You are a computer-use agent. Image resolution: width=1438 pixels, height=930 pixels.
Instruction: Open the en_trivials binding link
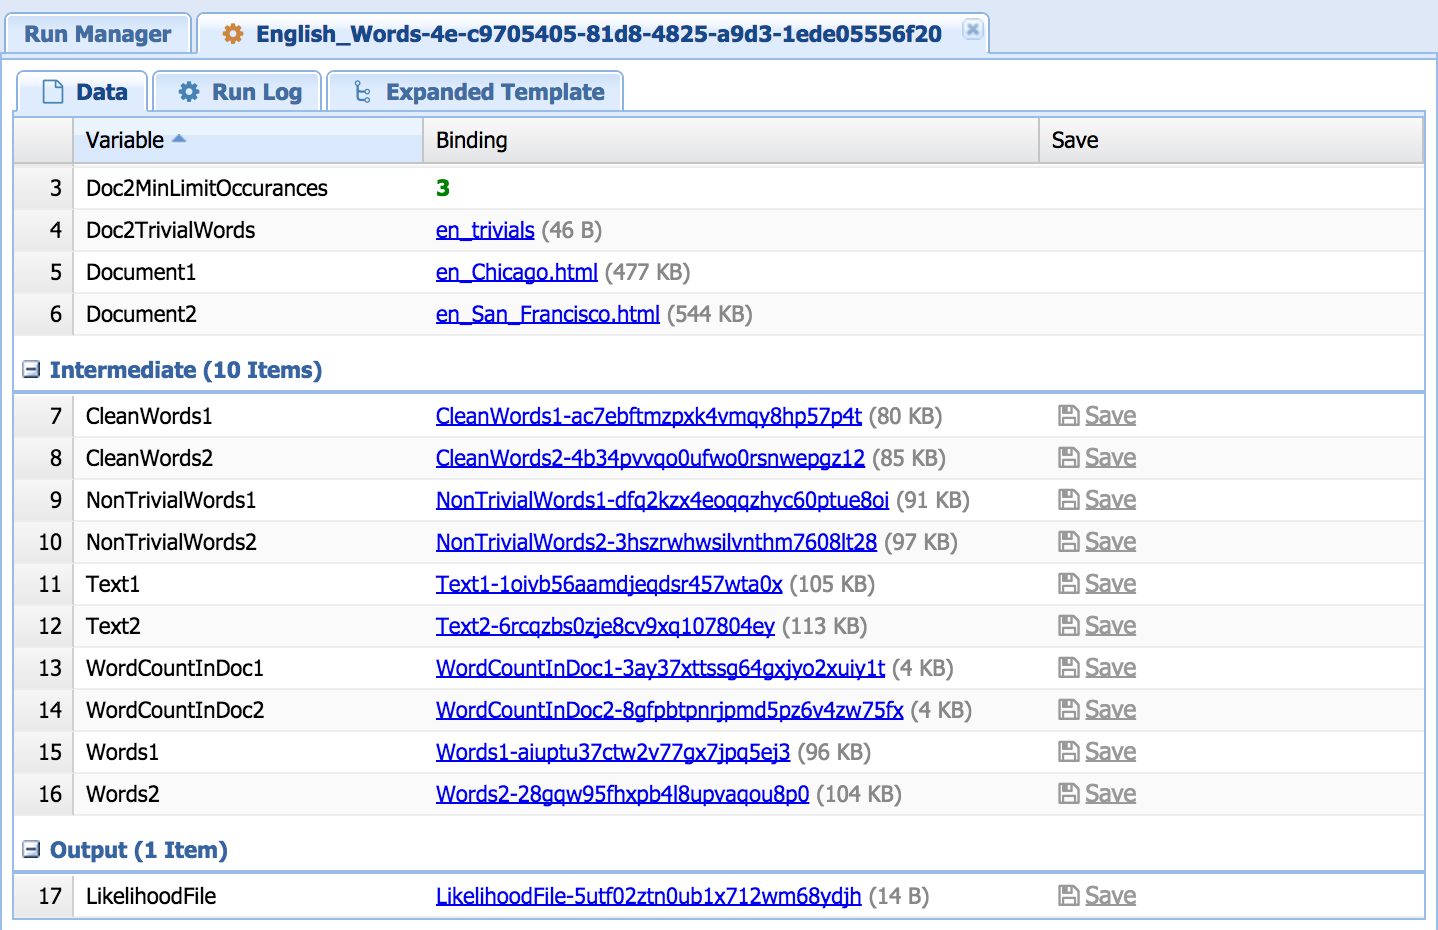coord(485,230)
